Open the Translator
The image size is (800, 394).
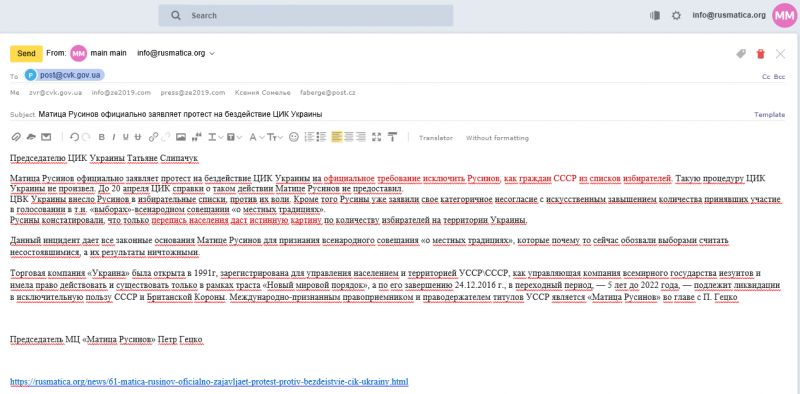tap(436, 138)
